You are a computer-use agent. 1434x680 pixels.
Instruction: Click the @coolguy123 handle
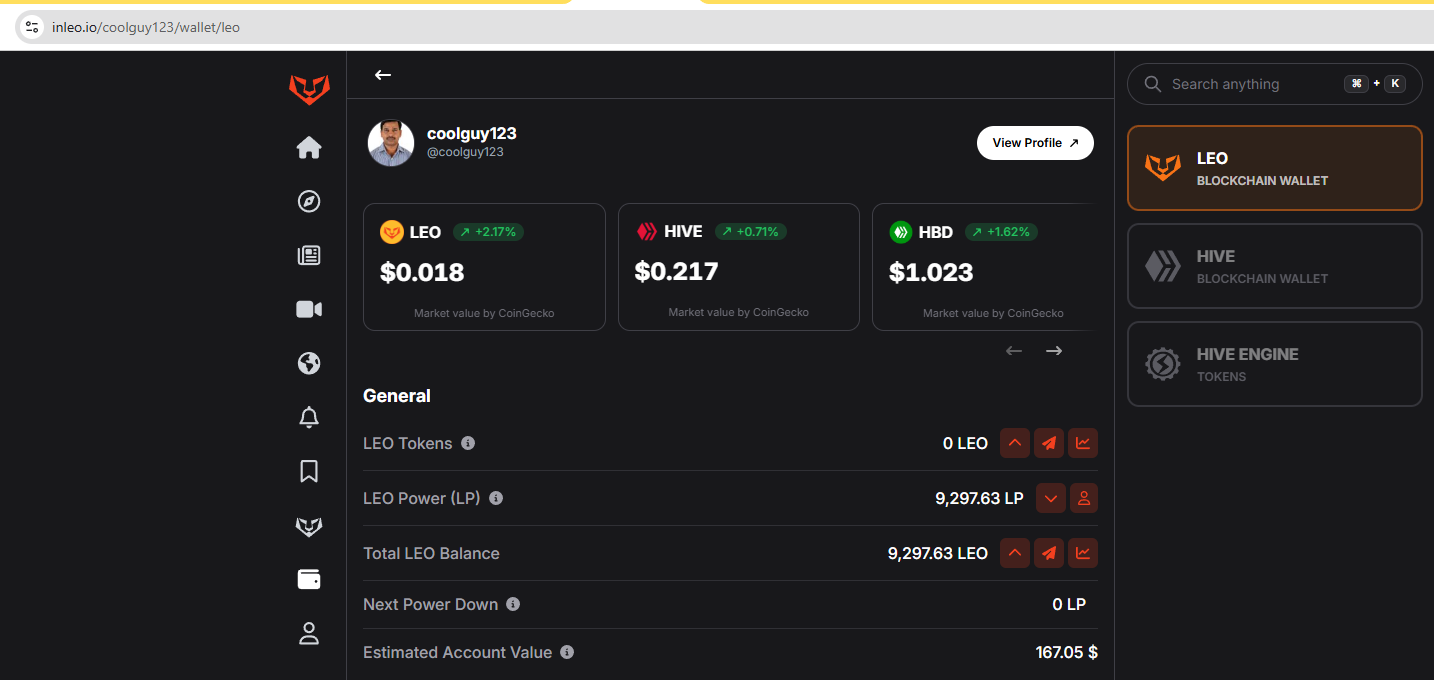click(x=465, y=153)
